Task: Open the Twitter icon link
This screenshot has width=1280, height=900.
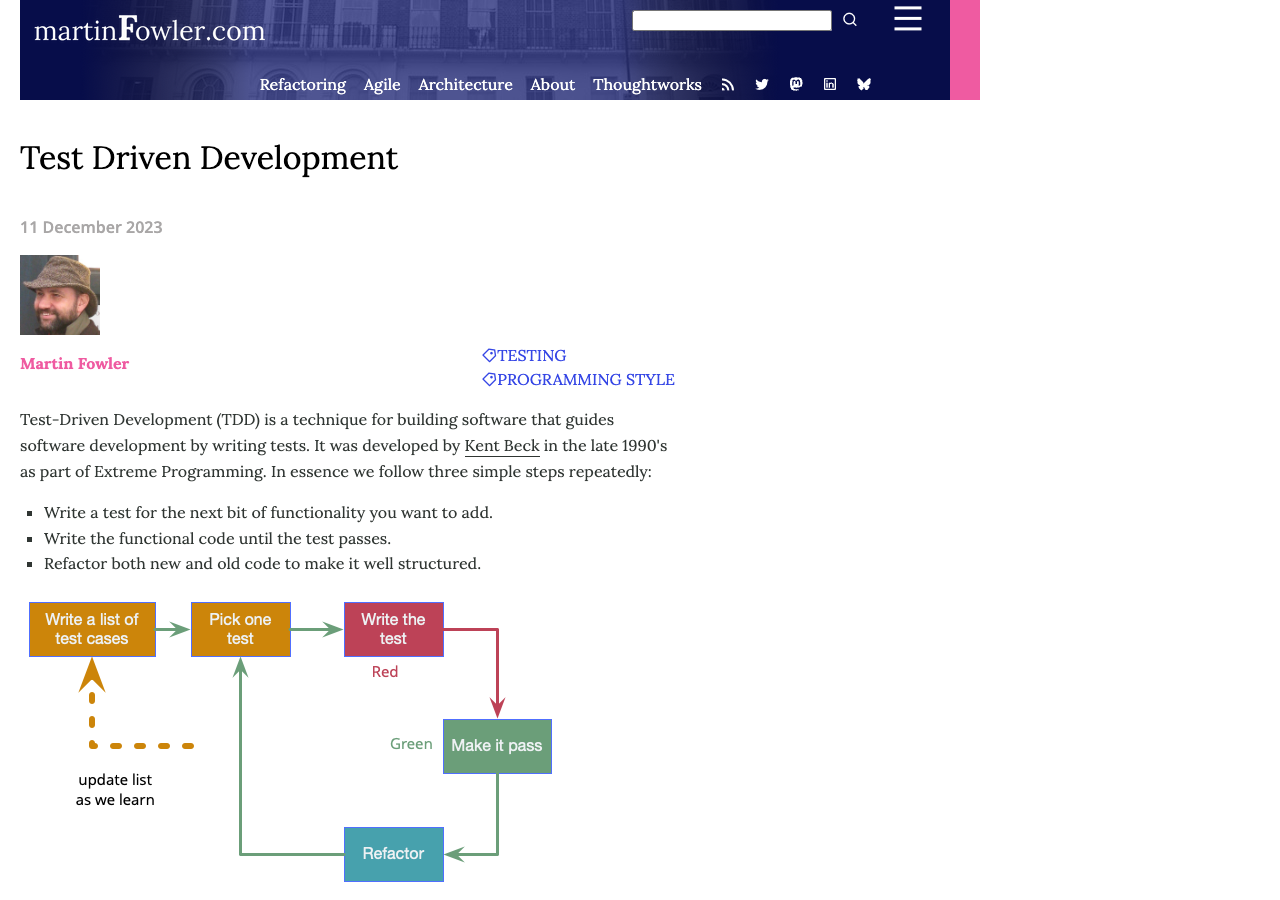Action: click(x=762, y=85)
